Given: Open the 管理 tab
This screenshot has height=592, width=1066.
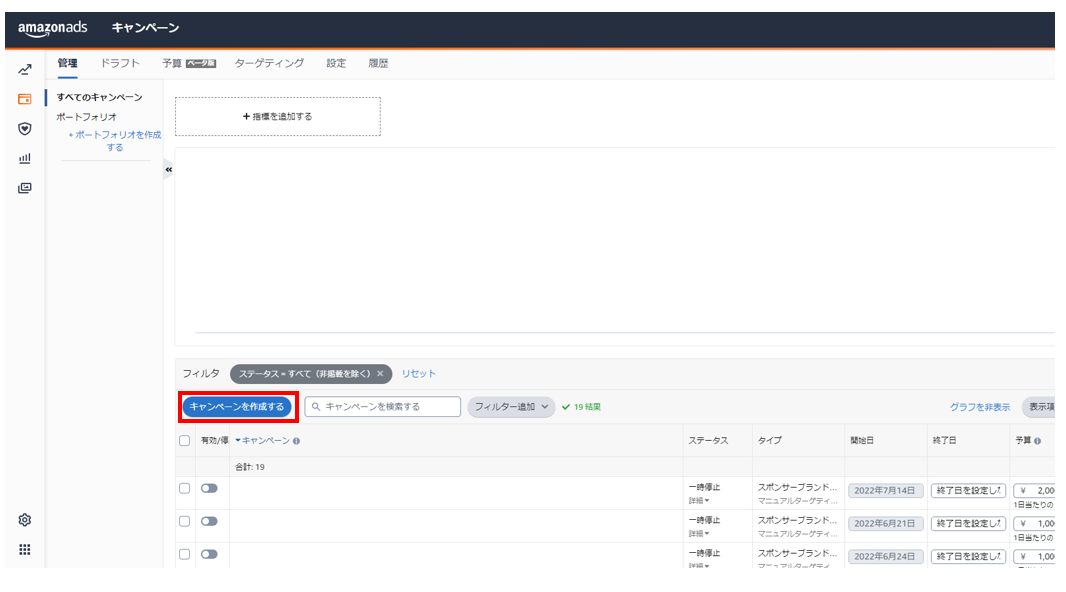Looking at the screenshot, I should click(67, 63).
